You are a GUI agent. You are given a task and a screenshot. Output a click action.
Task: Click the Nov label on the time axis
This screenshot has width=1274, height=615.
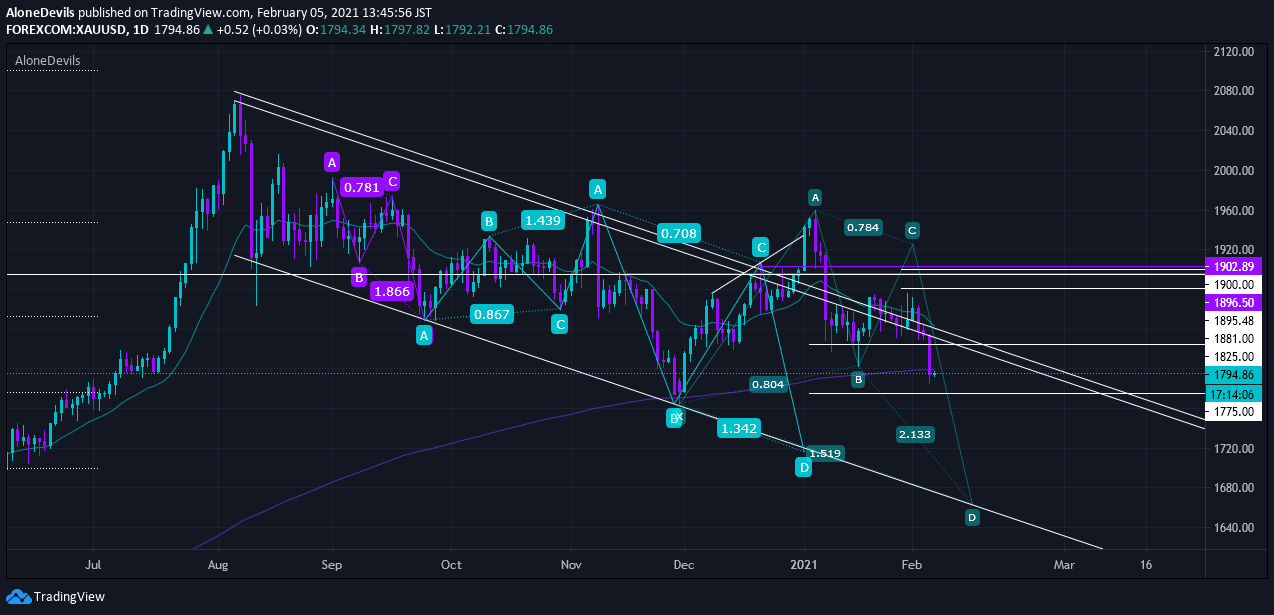click(571, 565)
